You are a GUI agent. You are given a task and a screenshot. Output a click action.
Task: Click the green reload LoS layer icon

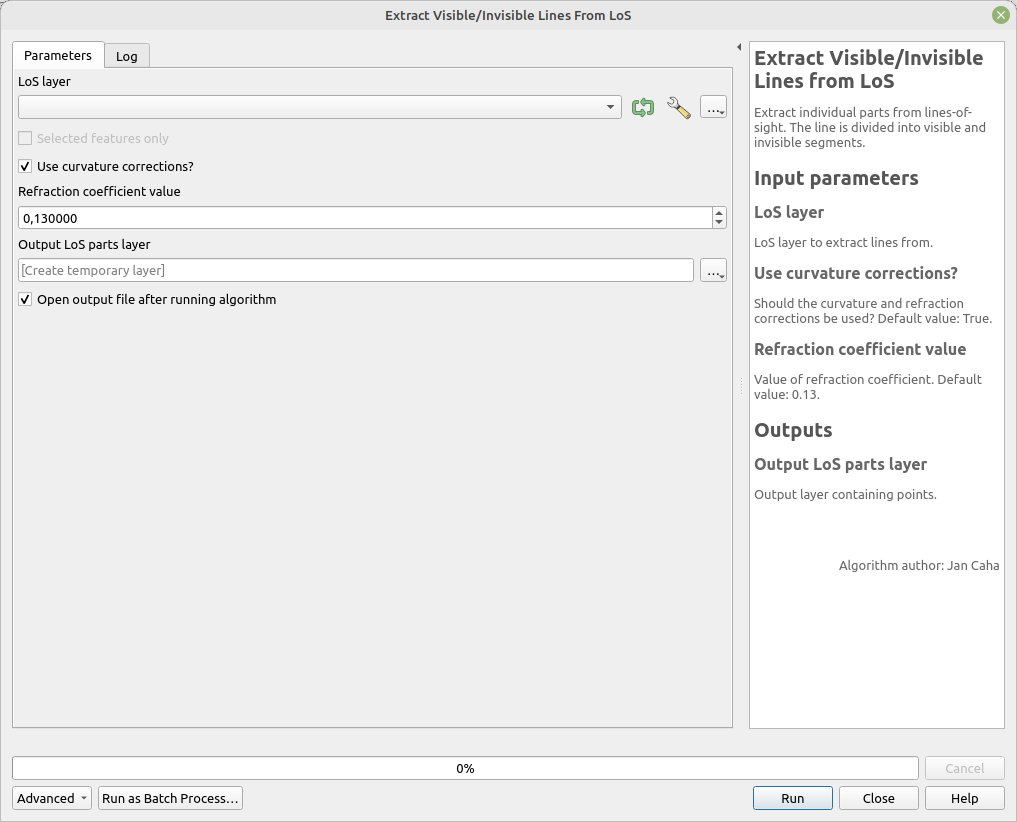643,107
